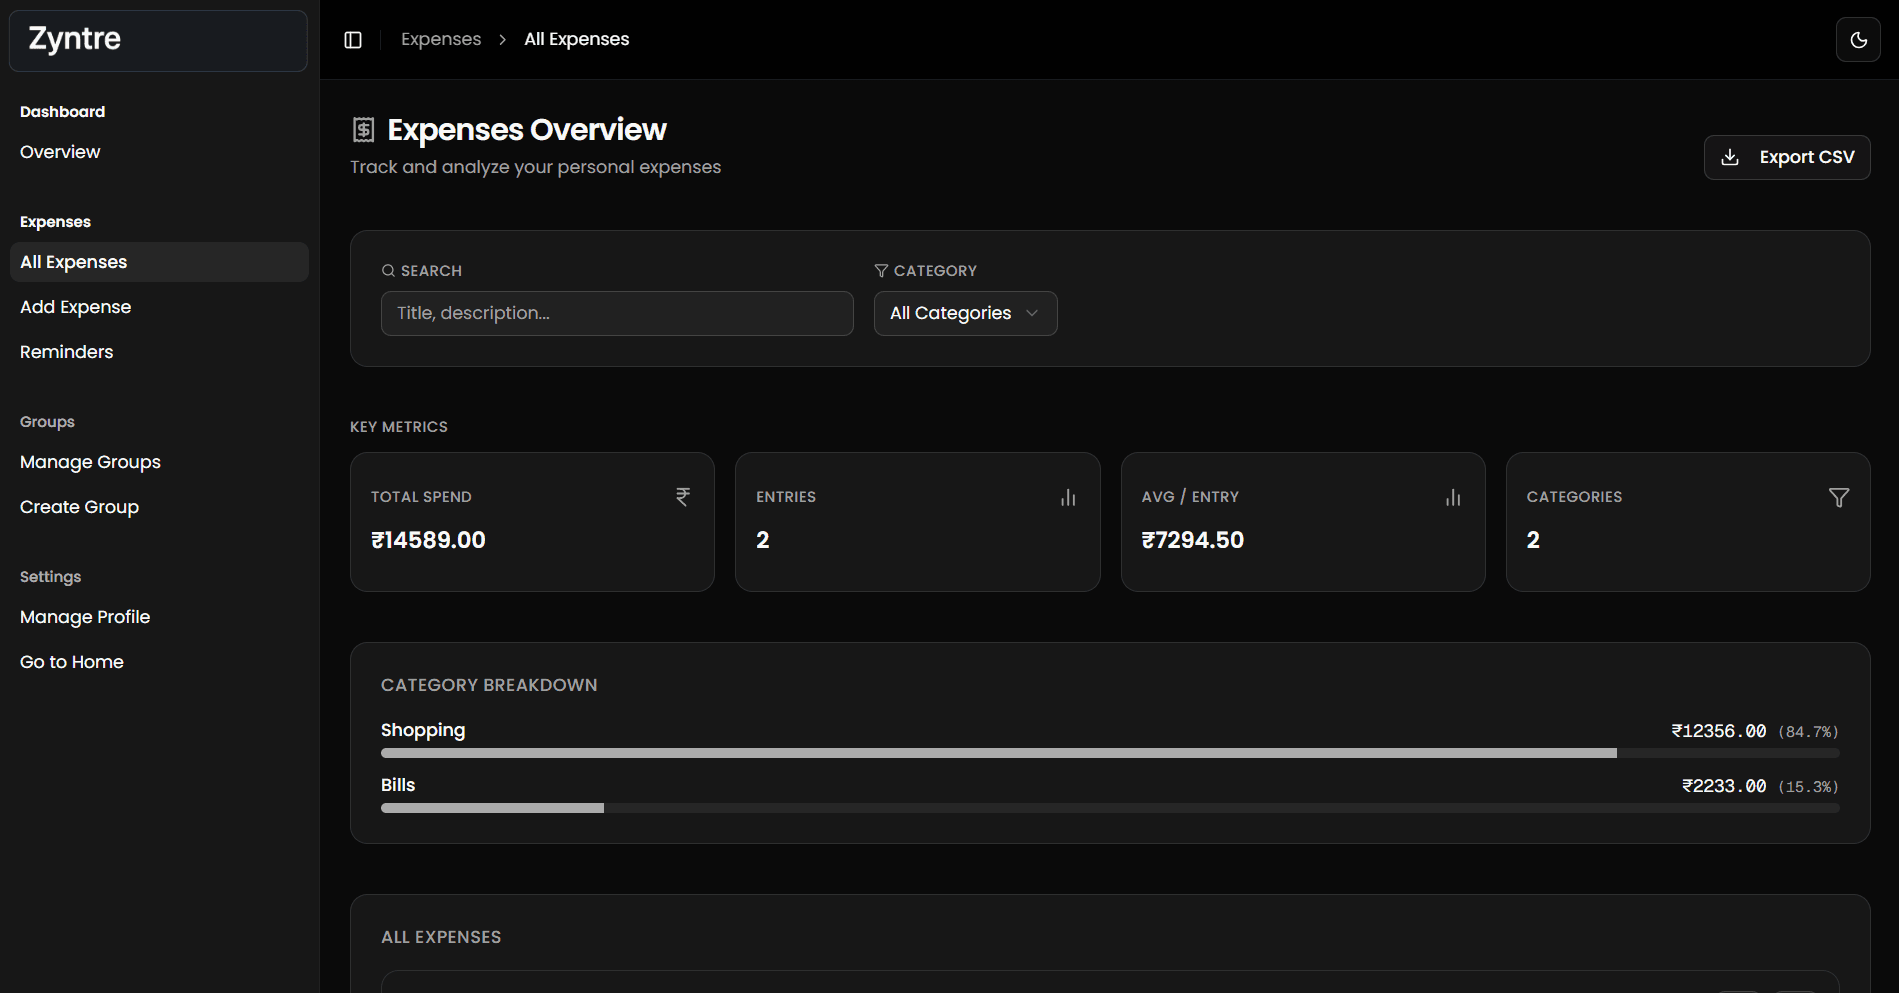Click the funnel icon in Categories card
The width and height of the screenshot is (1899, 993).
pos(1838,497)
